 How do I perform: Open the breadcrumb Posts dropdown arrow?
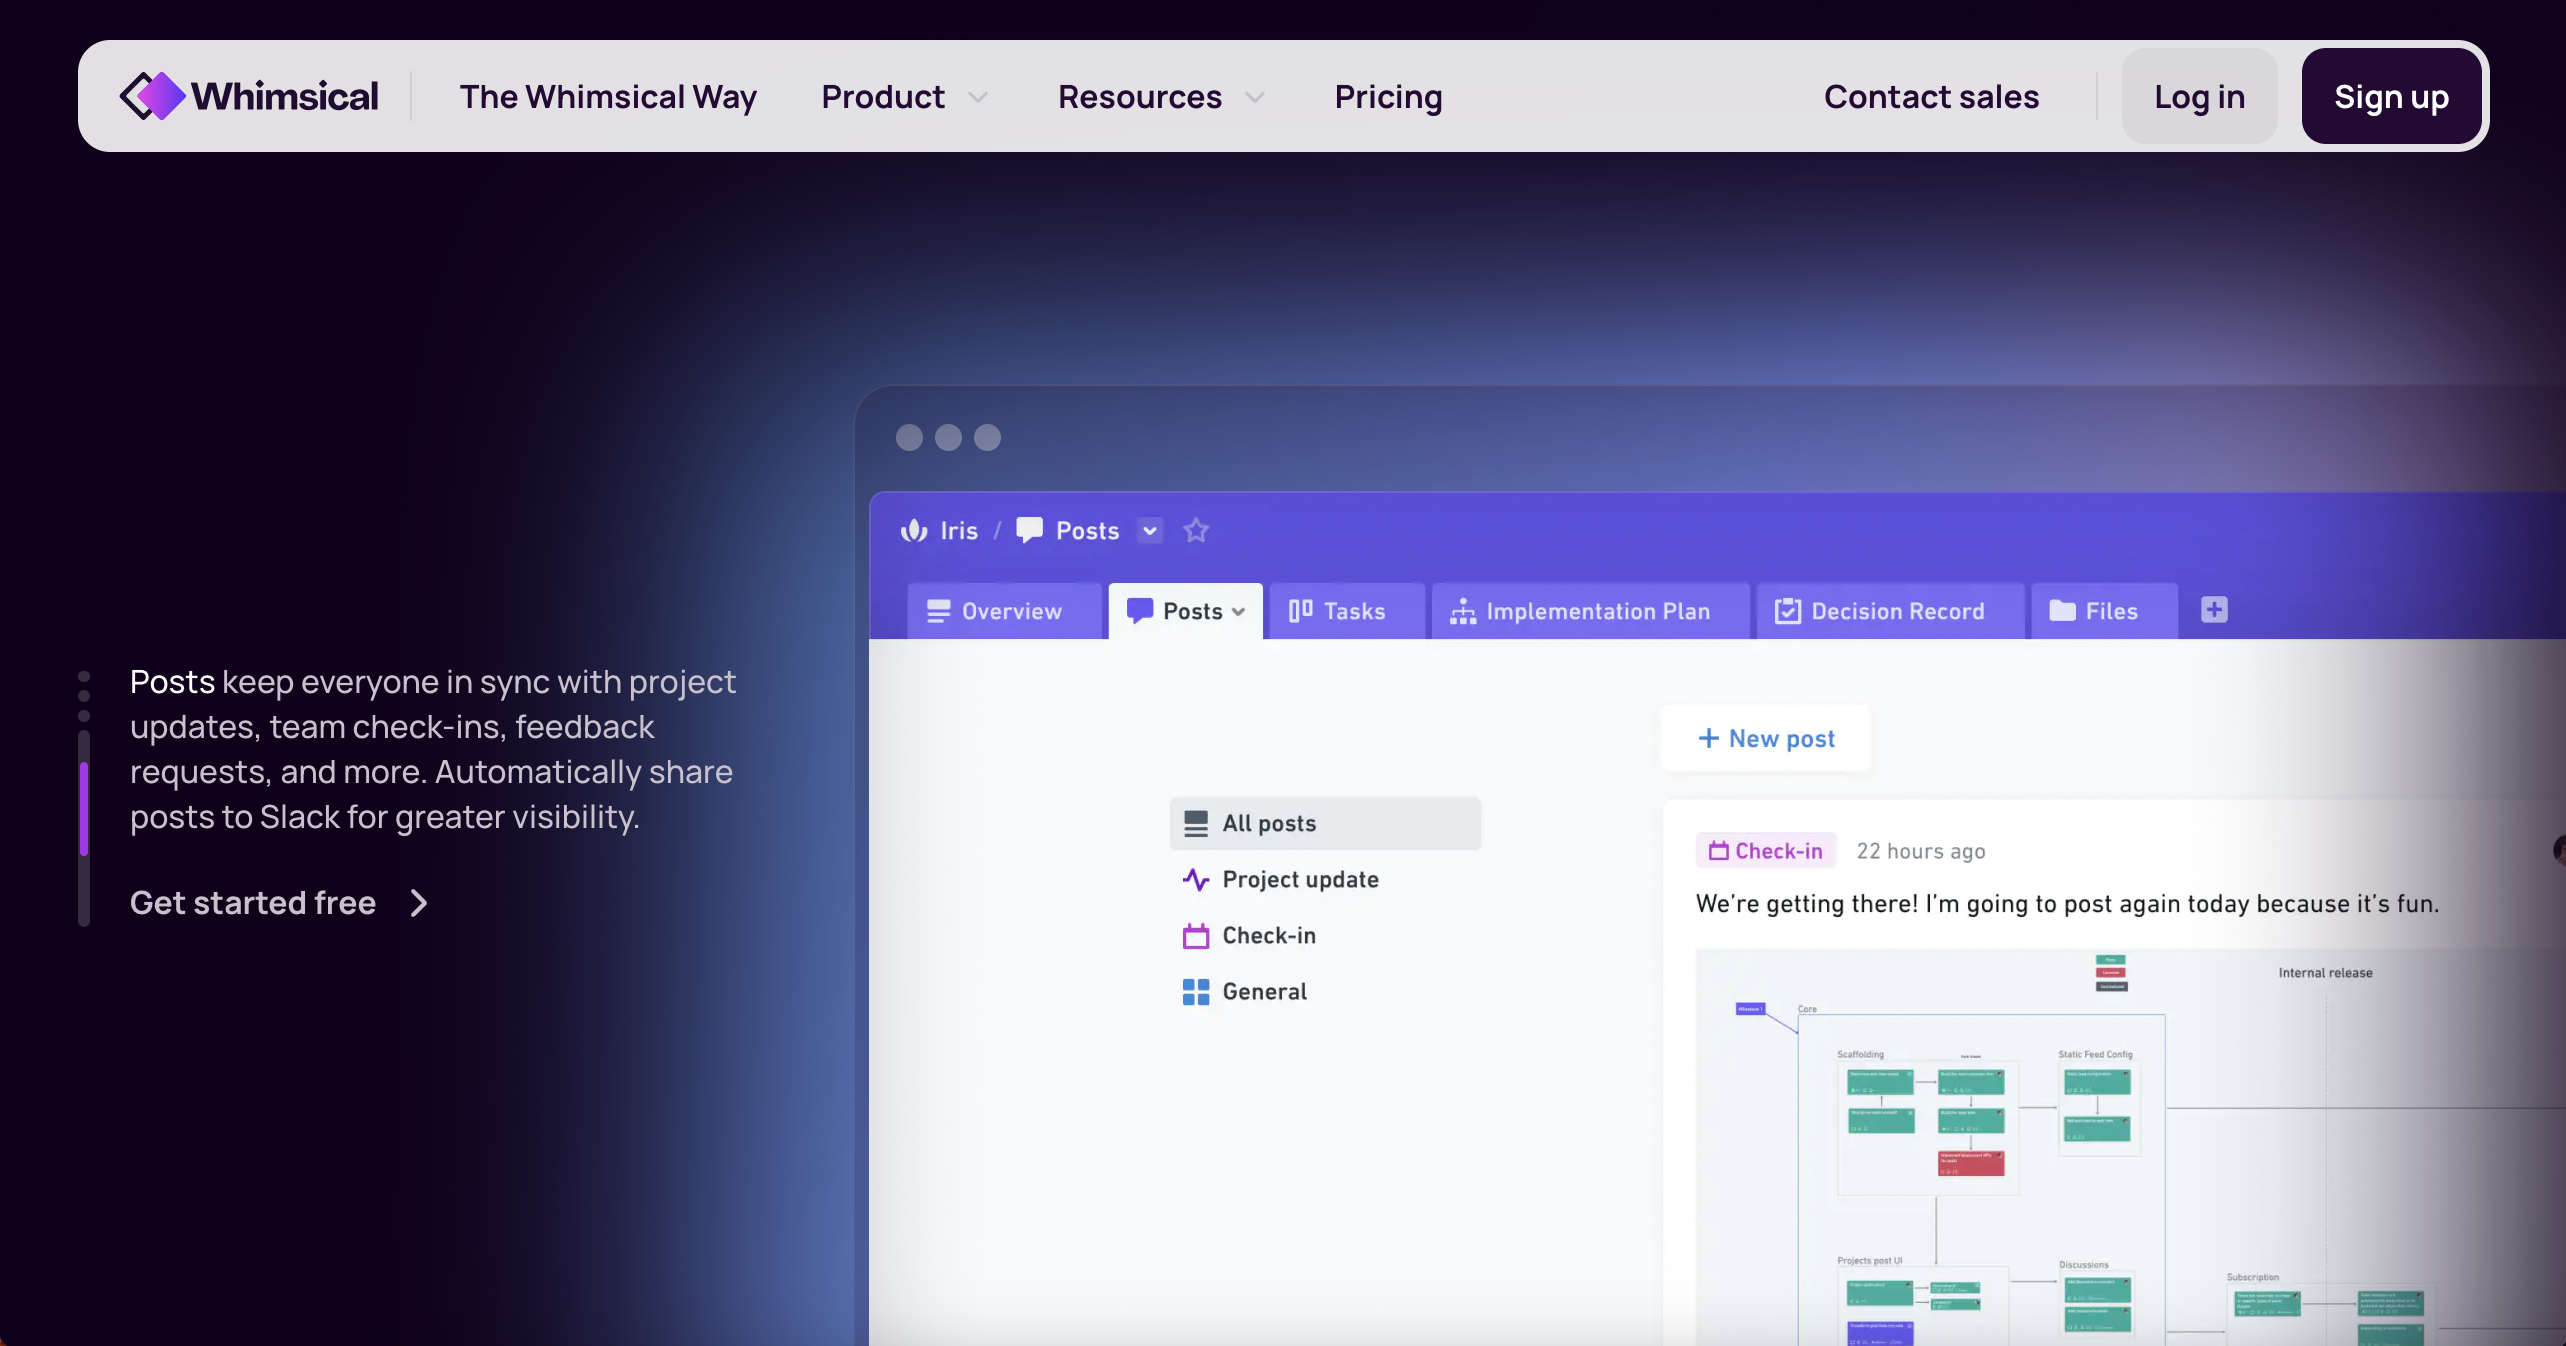point(1150,530)
